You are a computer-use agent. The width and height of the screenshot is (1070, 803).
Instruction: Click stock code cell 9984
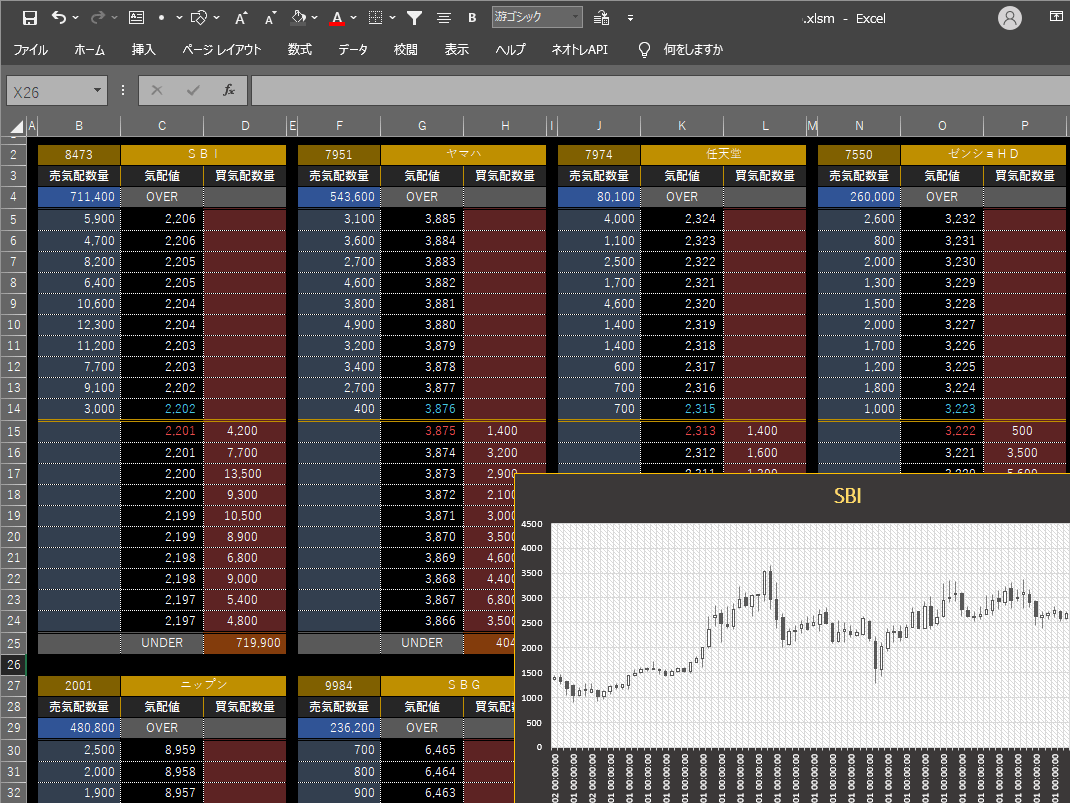tap(339, 686)
